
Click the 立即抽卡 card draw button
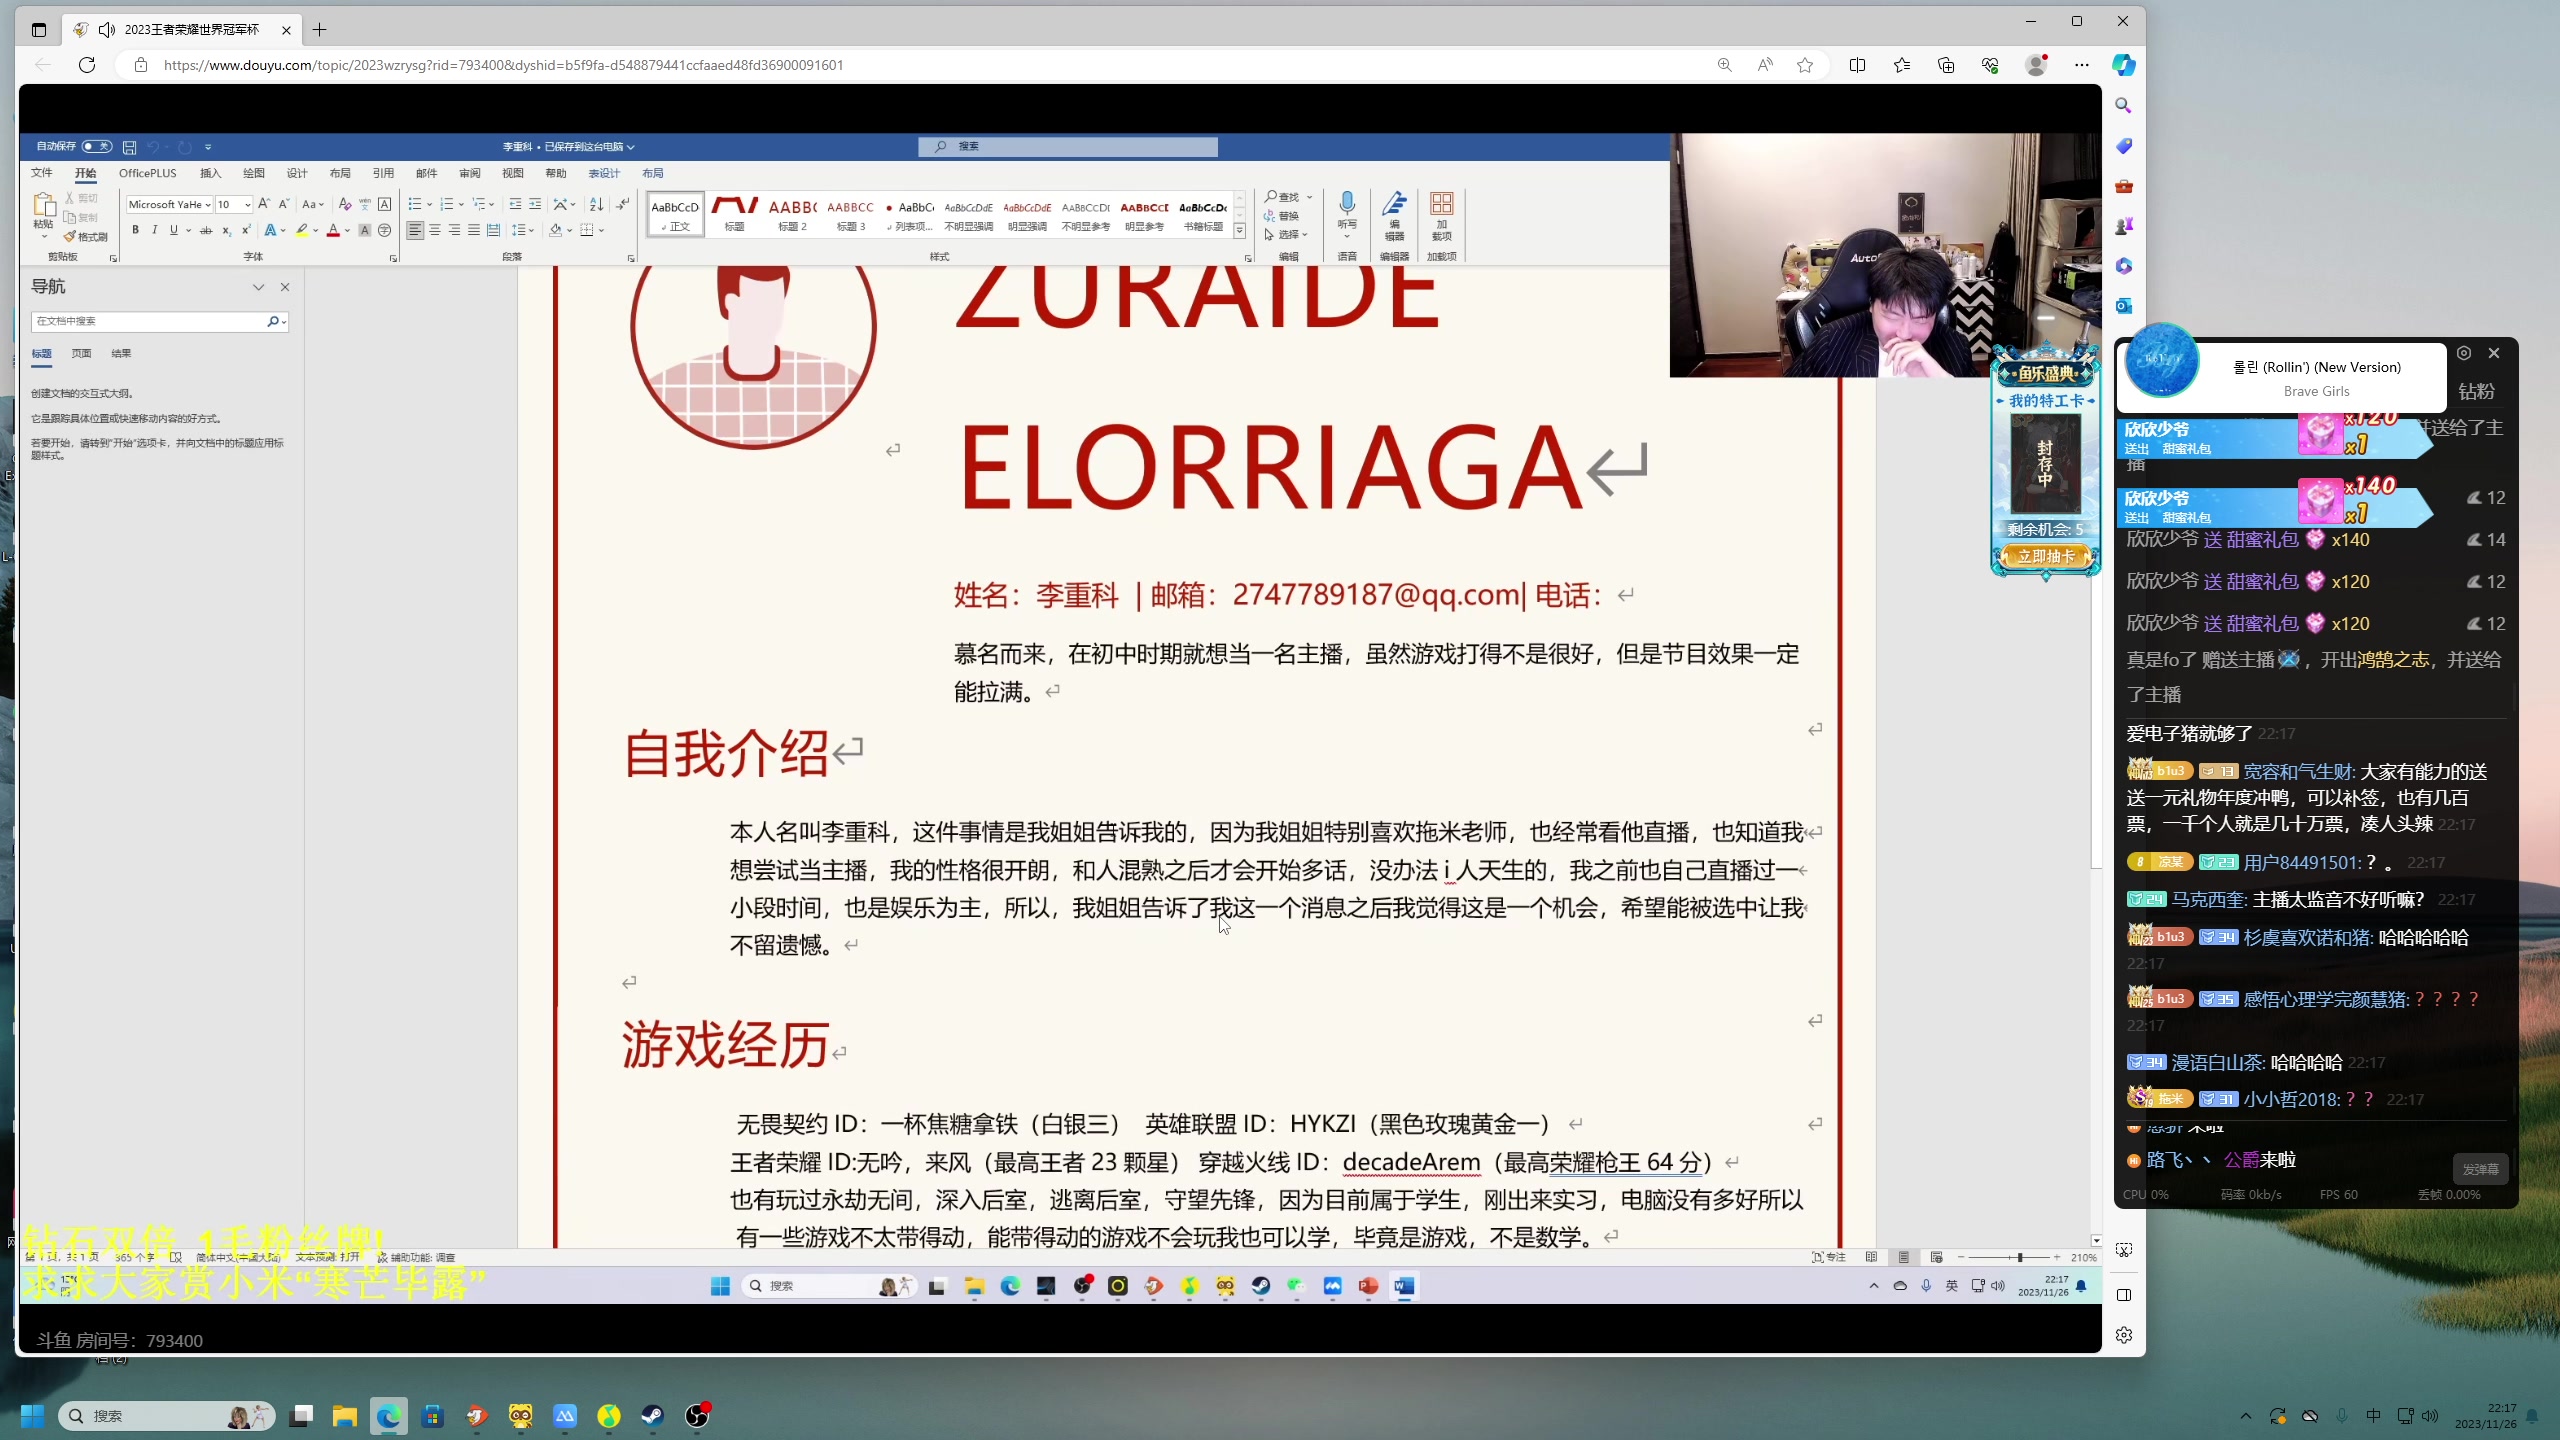click(x=2045, y=557)
